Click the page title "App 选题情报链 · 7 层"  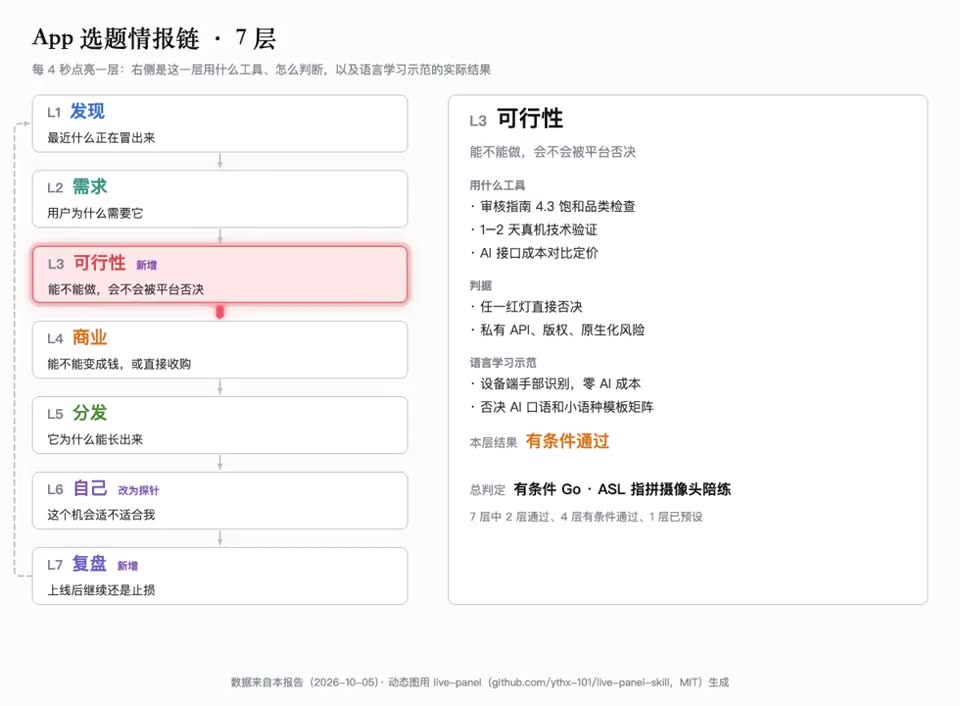point(154,39)
